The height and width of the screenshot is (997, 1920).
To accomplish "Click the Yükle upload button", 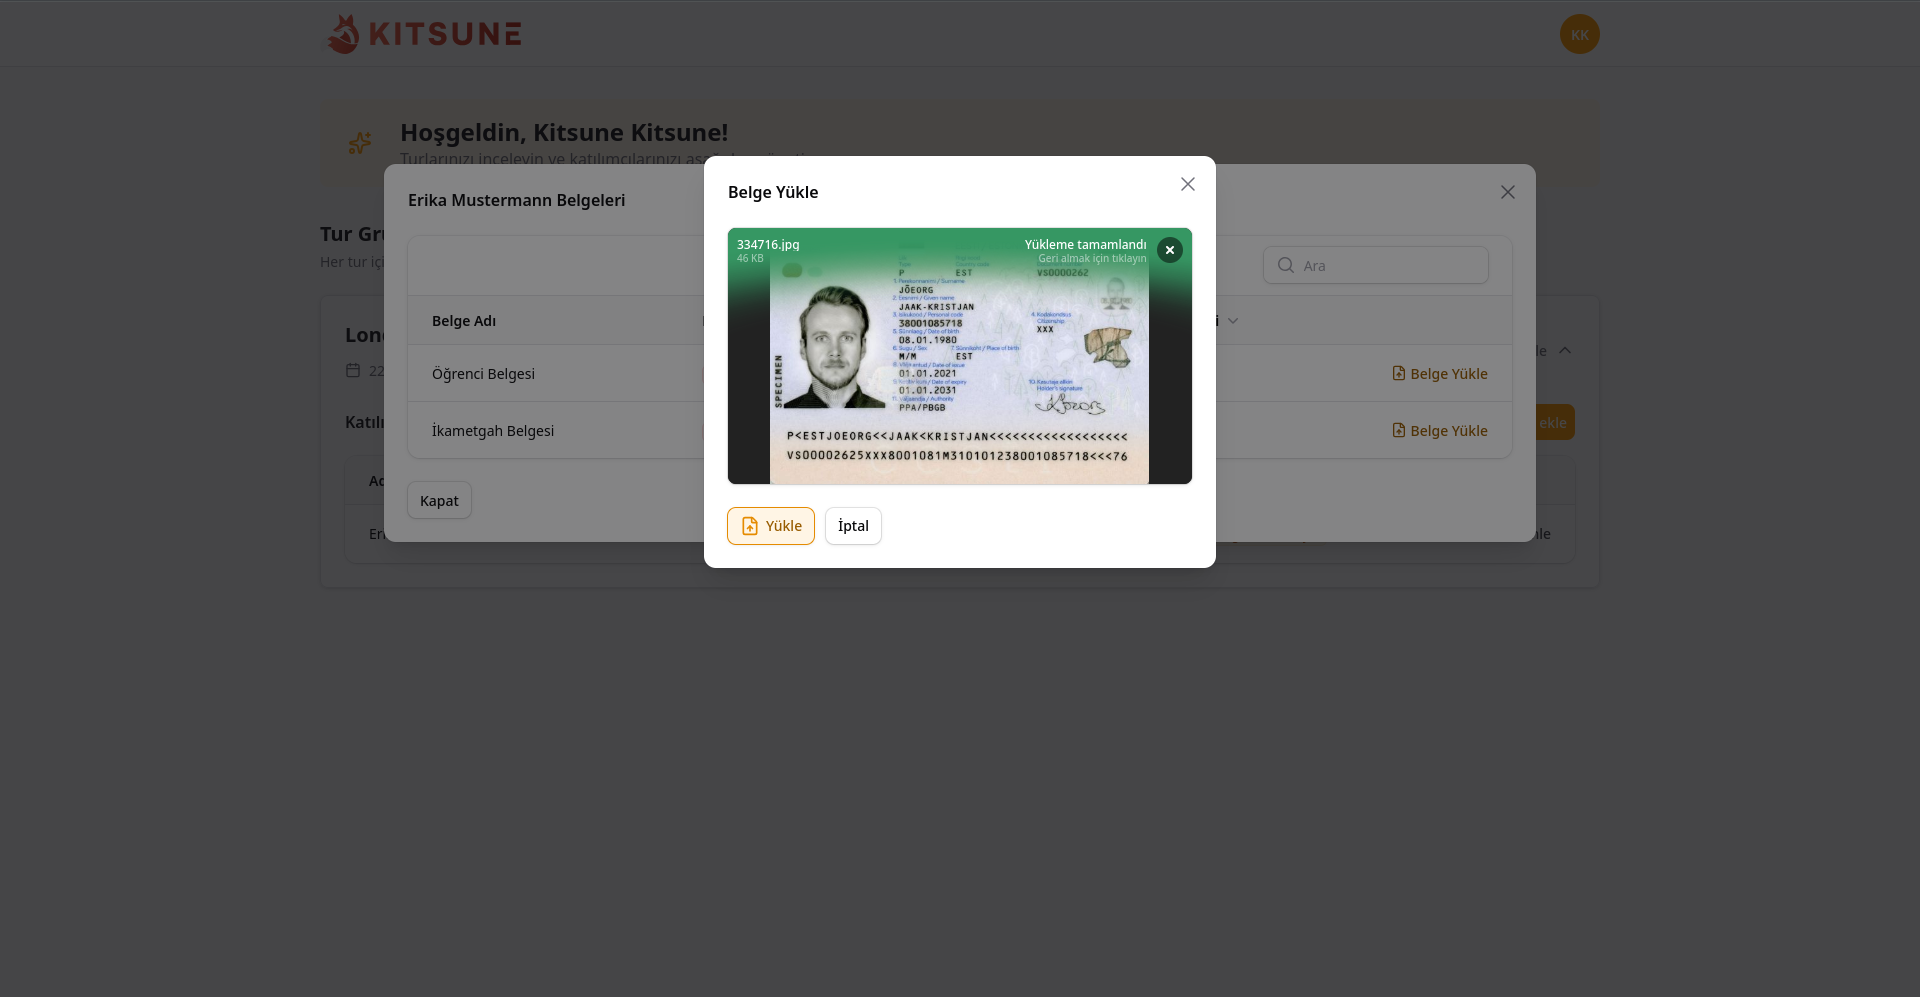I will [x=771, y=526].
